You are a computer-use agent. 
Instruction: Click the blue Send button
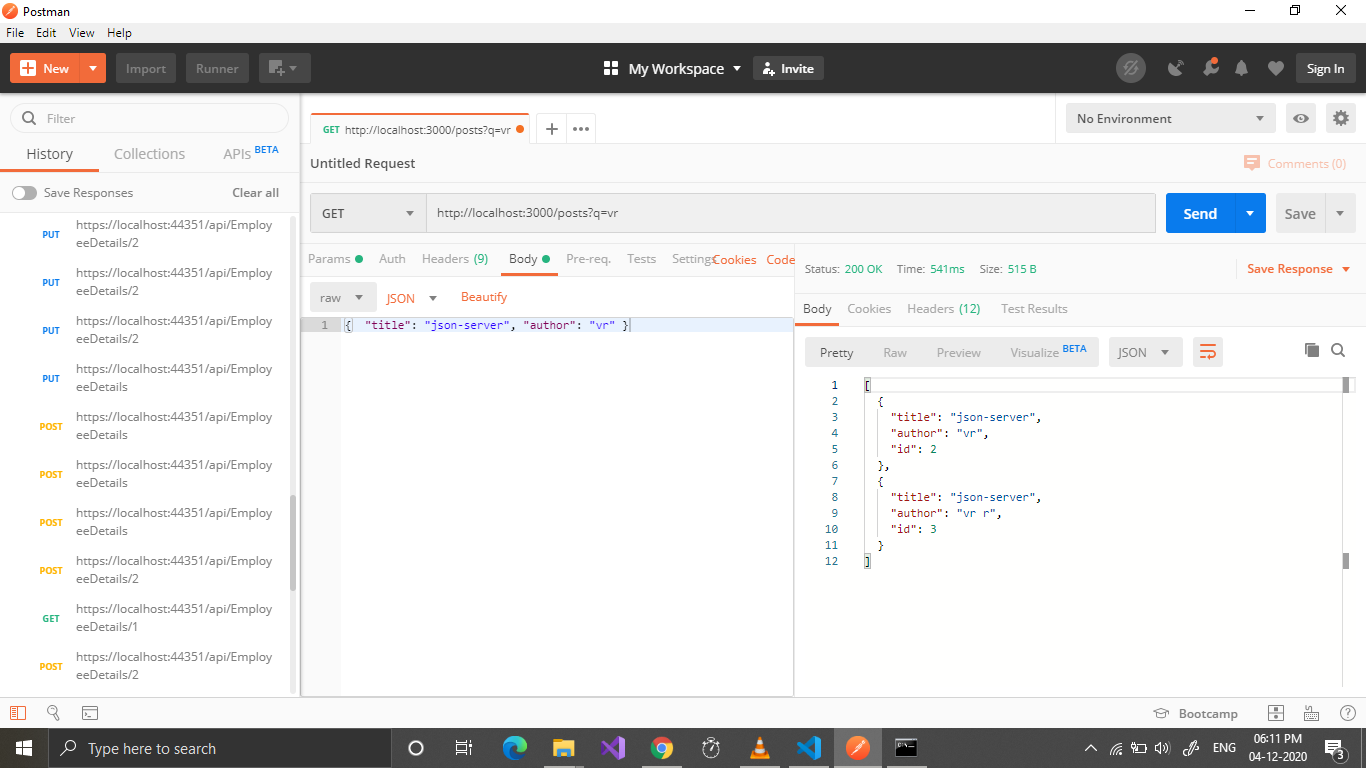point(1200,213)
